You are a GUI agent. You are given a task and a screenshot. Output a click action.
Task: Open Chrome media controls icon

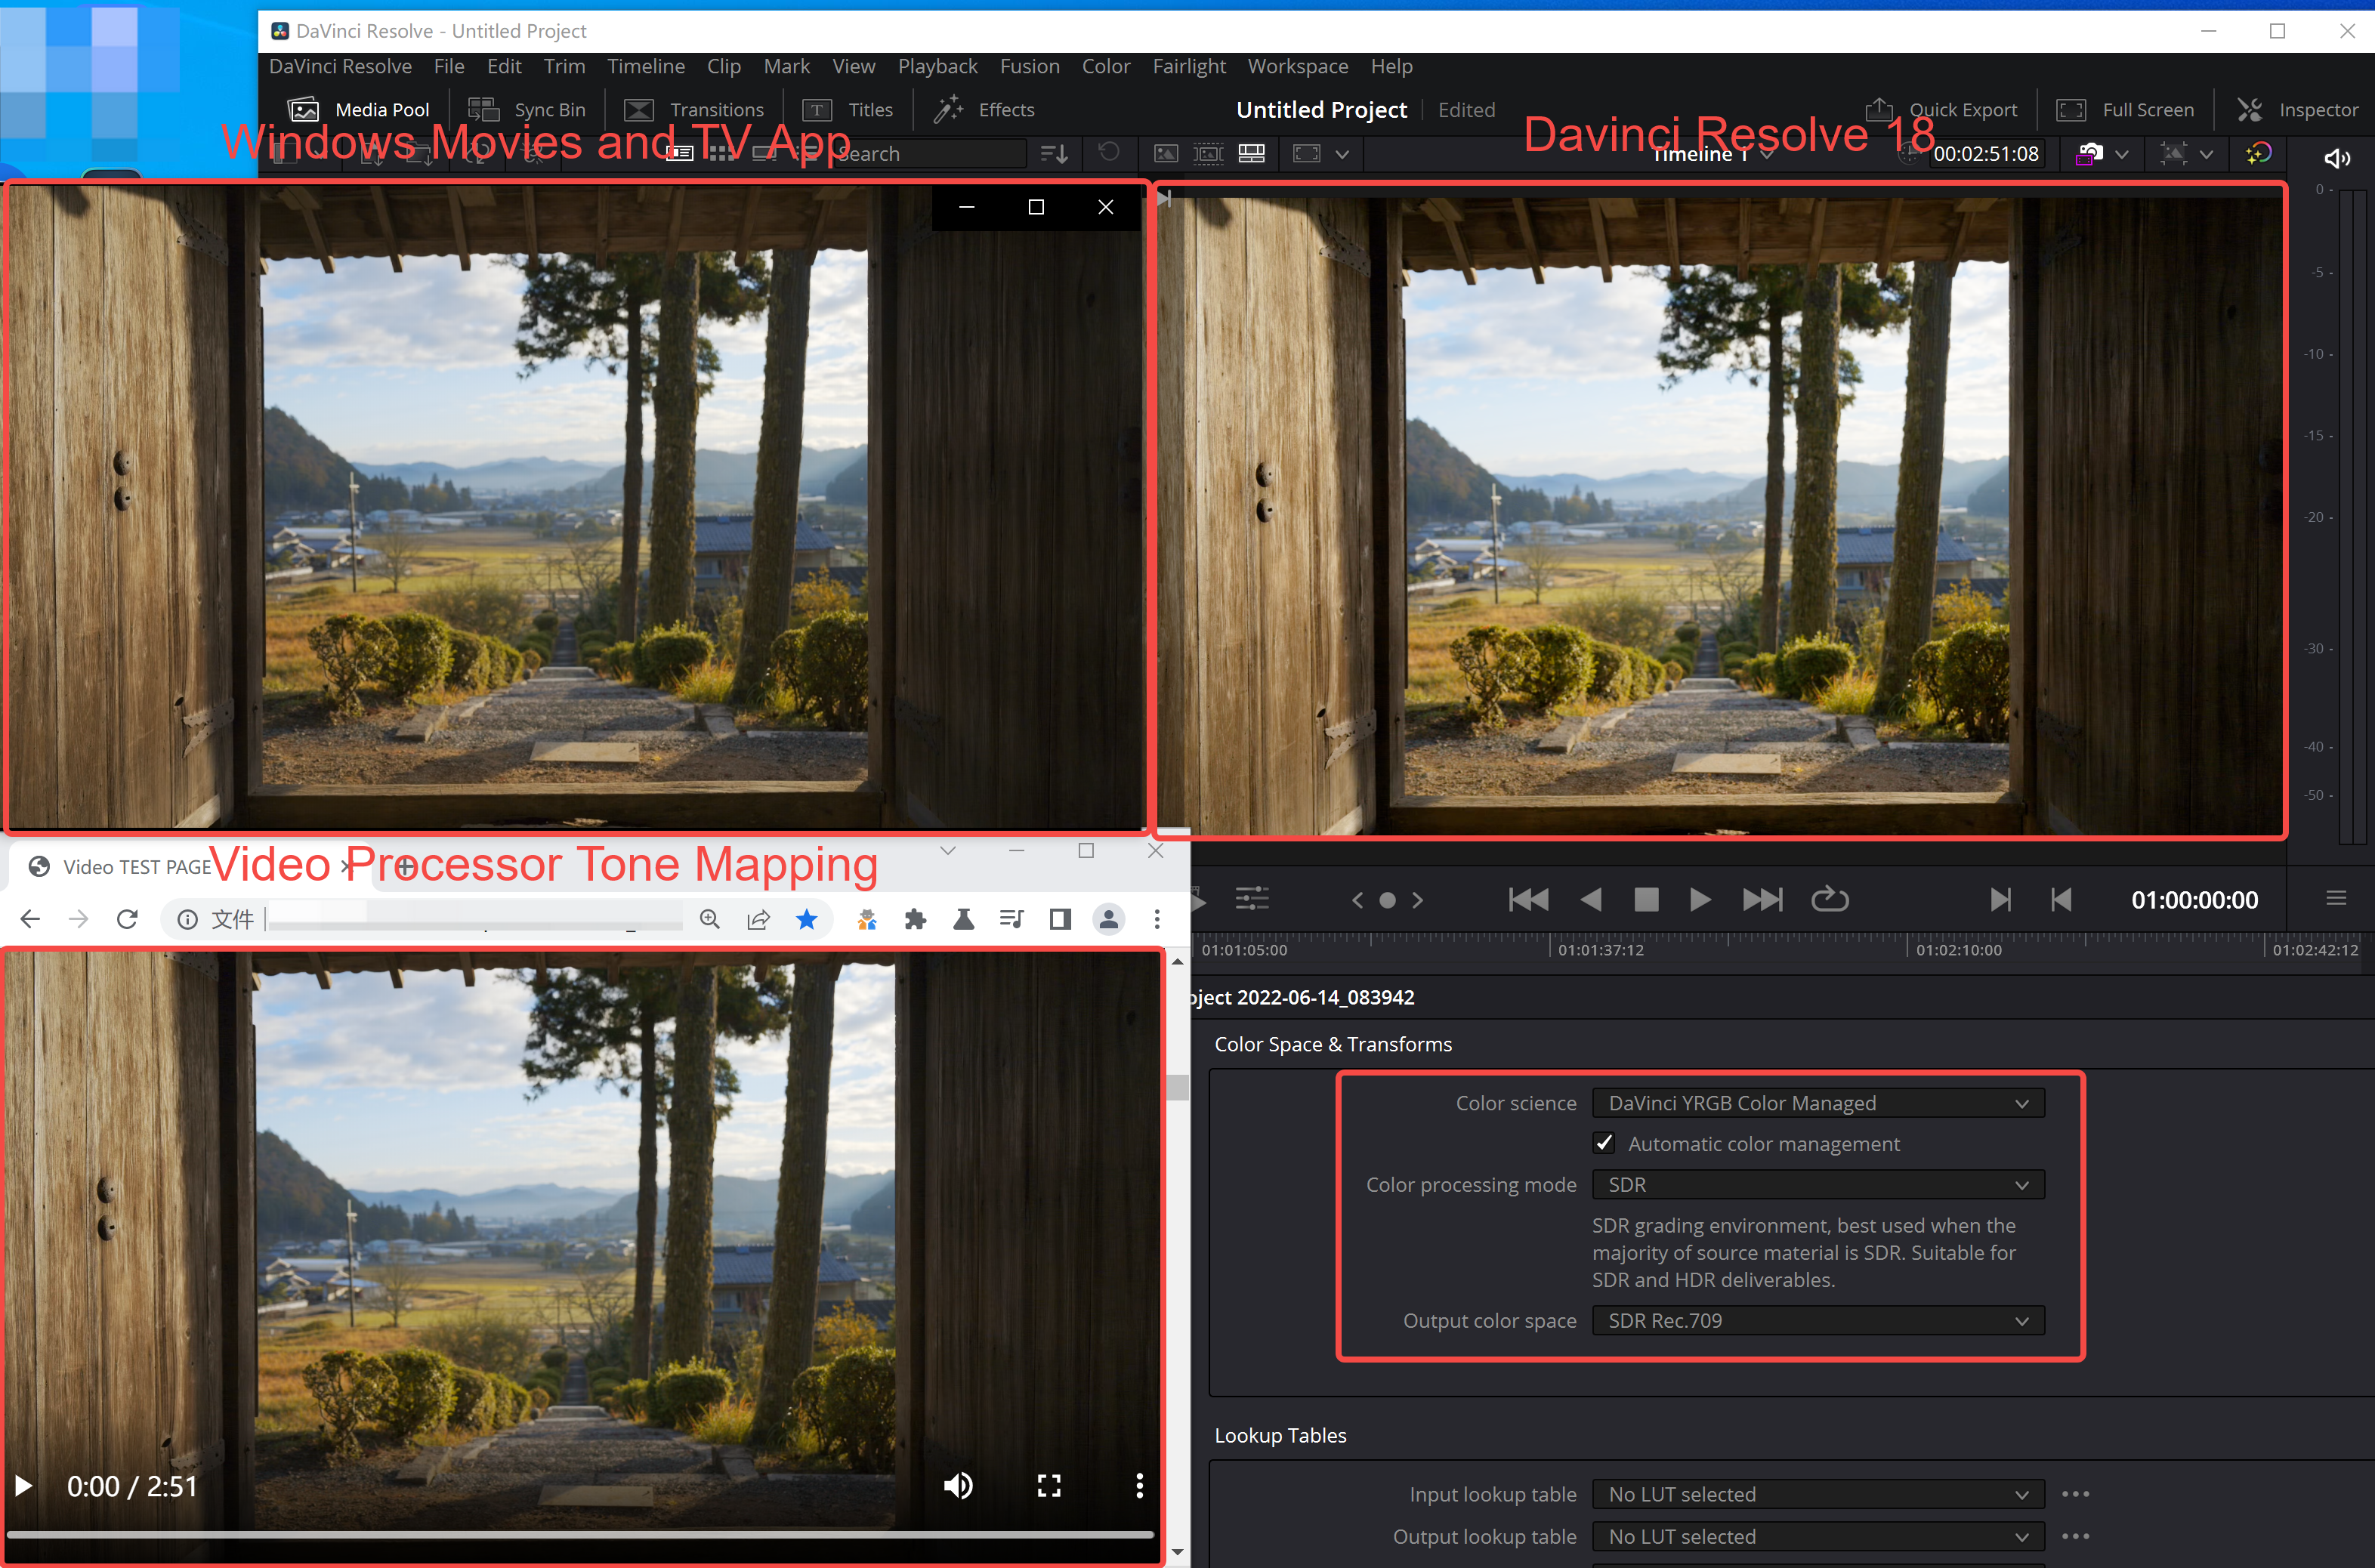click(1012, 919)
